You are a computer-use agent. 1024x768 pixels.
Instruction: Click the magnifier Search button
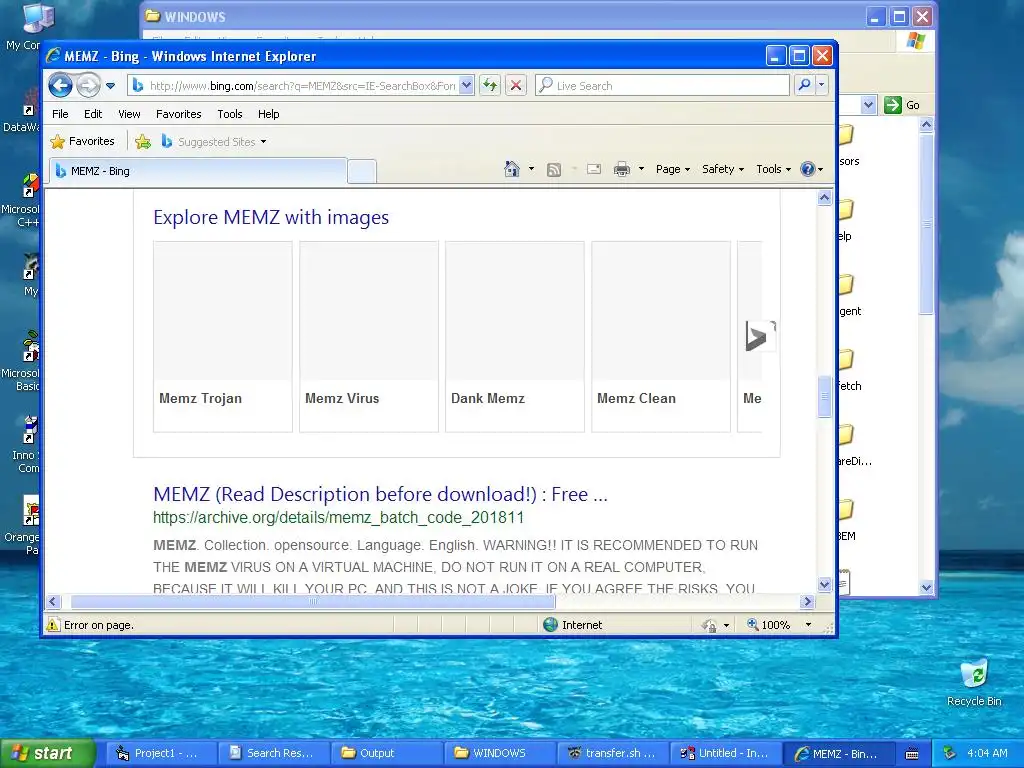(x=805, y=85)
